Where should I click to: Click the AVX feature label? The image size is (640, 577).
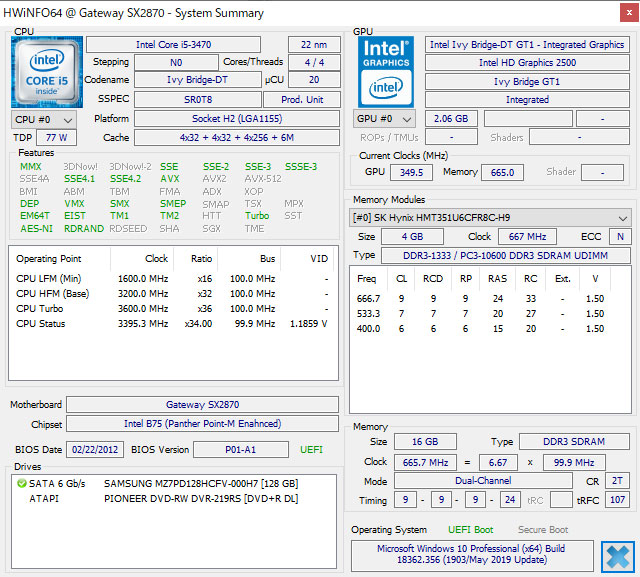pos(170,179)
